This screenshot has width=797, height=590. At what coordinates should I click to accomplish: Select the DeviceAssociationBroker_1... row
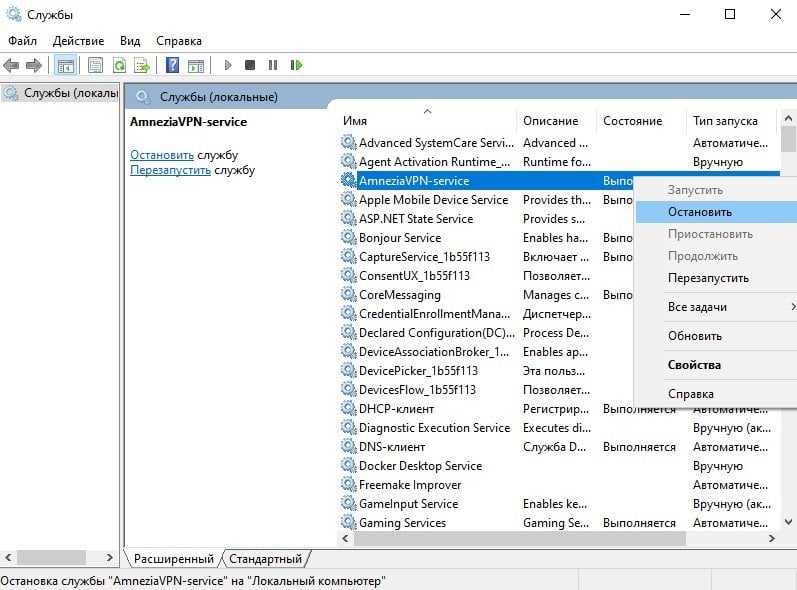pyautogui.click(x=486, y=351)
